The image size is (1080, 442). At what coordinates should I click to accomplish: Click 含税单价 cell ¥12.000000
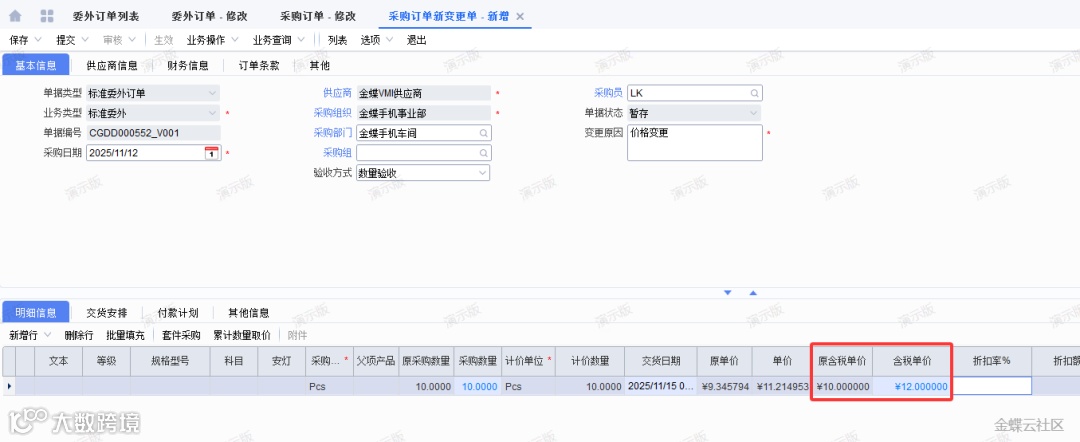pos(912,387)
